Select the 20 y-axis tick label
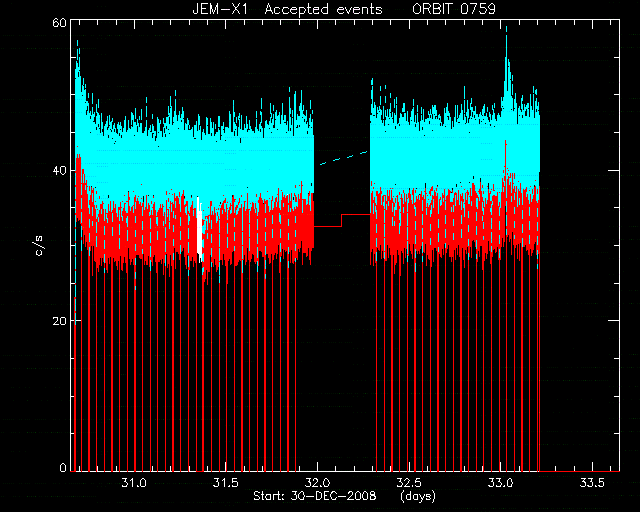The width and height of the screenshot is (640, 512). pos(59,321)
